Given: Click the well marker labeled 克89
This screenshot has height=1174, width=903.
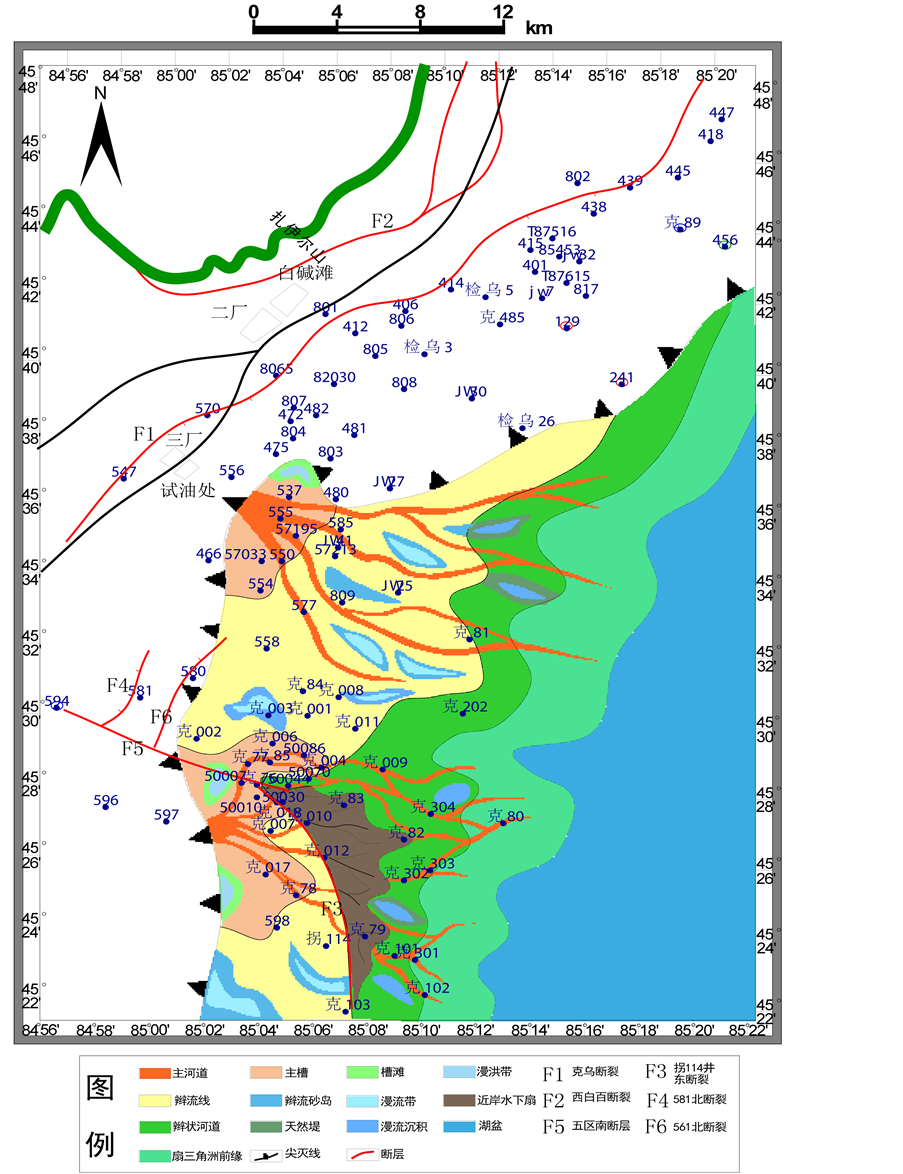Looking at the screenshot, I should (x=680, y=229).
